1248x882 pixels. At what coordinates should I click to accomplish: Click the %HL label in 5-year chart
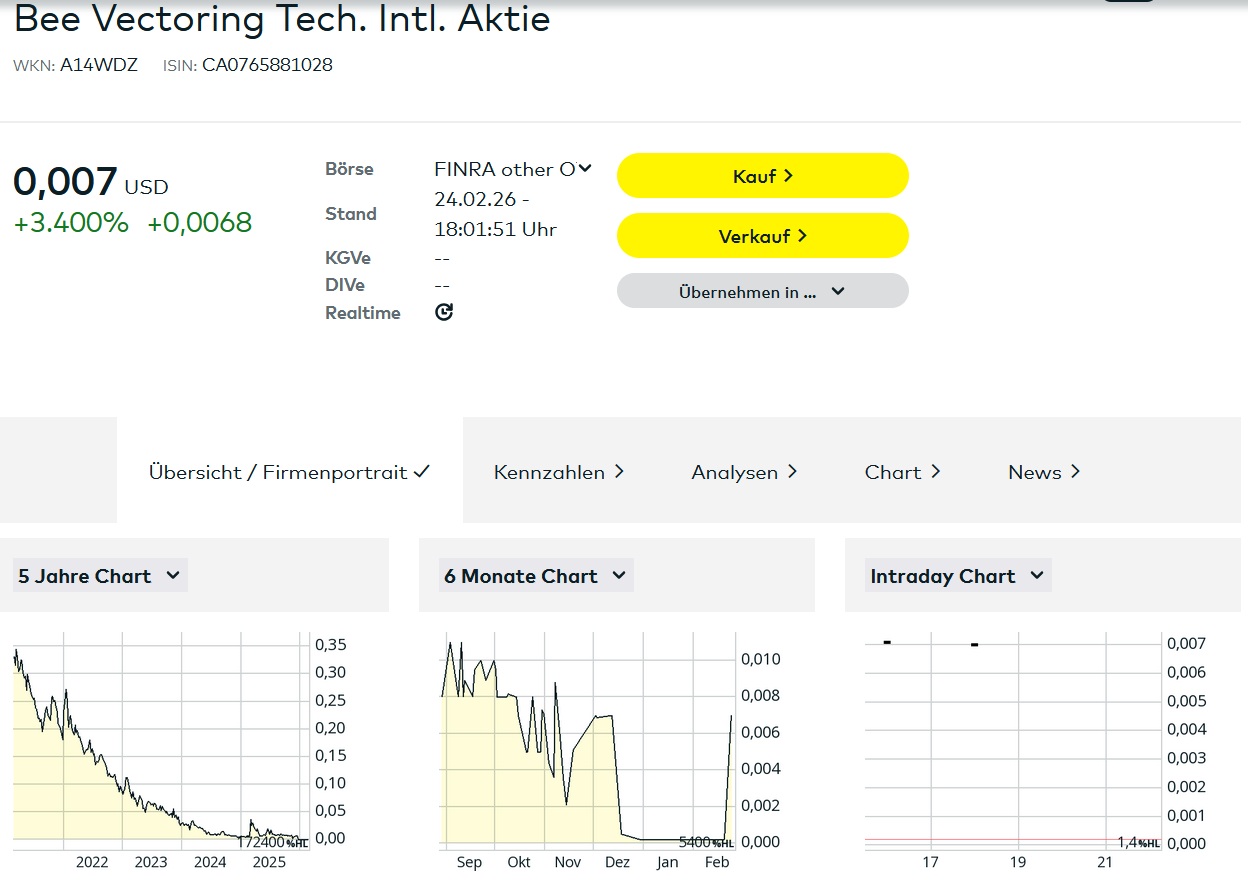click(297, 843)
